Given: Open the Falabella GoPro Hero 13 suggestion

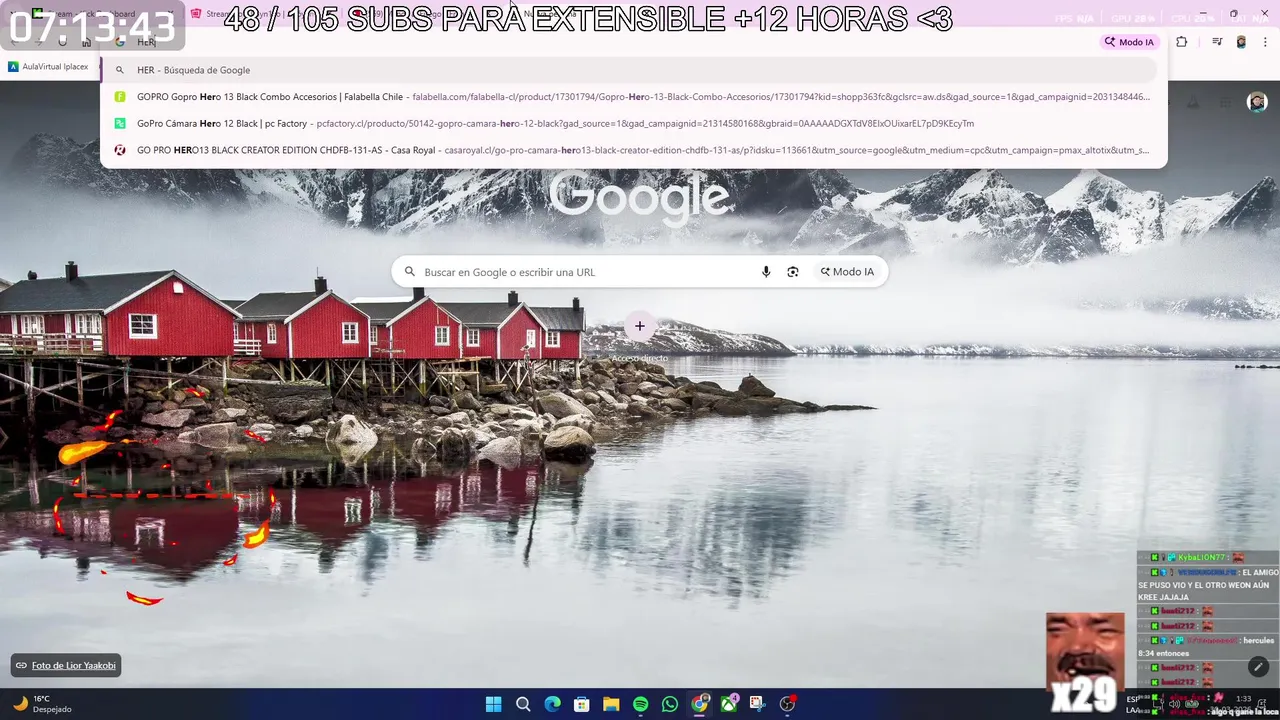Looking at the screenshot, I should click(x=629, y=97).
